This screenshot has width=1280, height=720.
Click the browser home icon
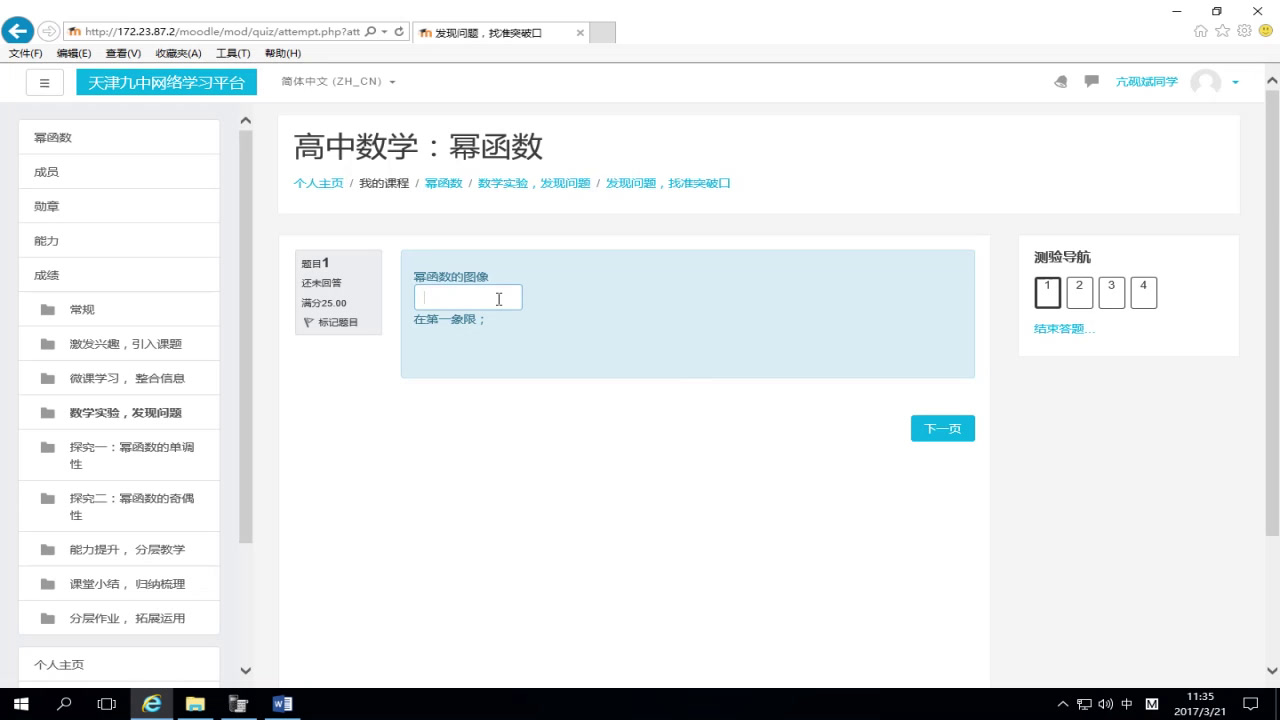point(1200,31)
